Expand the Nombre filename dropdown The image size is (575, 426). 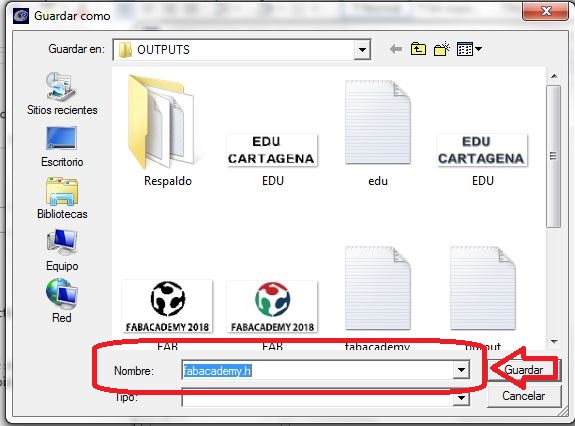pos(461,370)
